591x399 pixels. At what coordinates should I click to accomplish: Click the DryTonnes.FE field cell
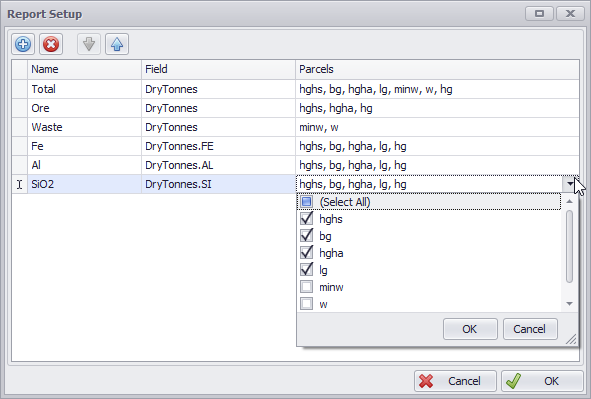click(218, 146)
